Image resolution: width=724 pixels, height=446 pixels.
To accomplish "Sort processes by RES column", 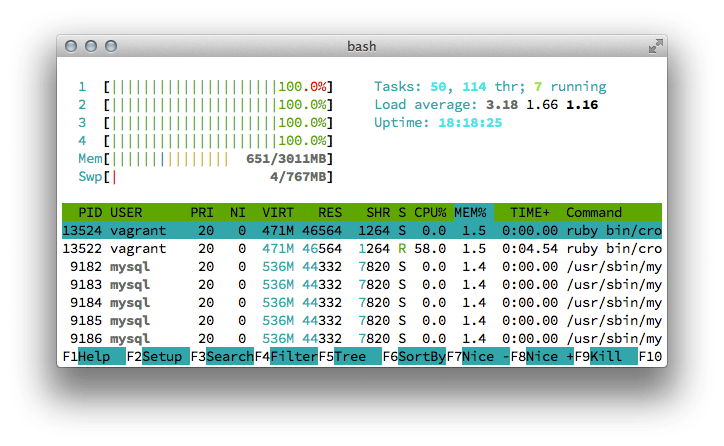I will [x=330, y=212].
